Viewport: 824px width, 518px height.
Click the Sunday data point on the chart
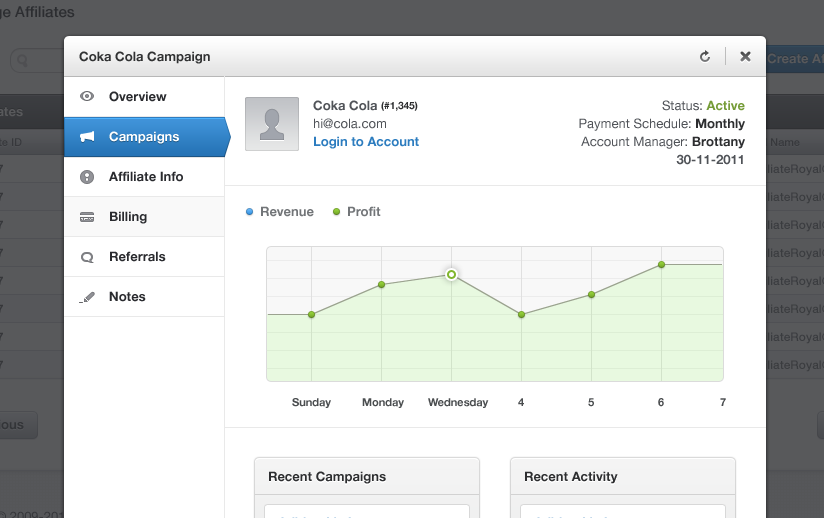pos(312,314)
